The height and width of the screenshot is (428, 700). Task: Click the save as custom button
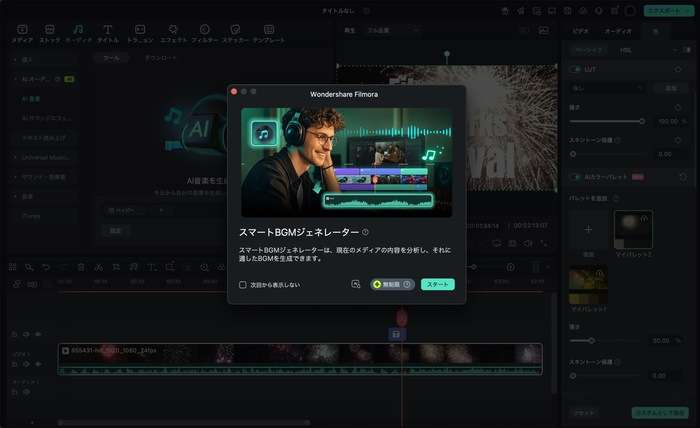click(x=660, y=413)
